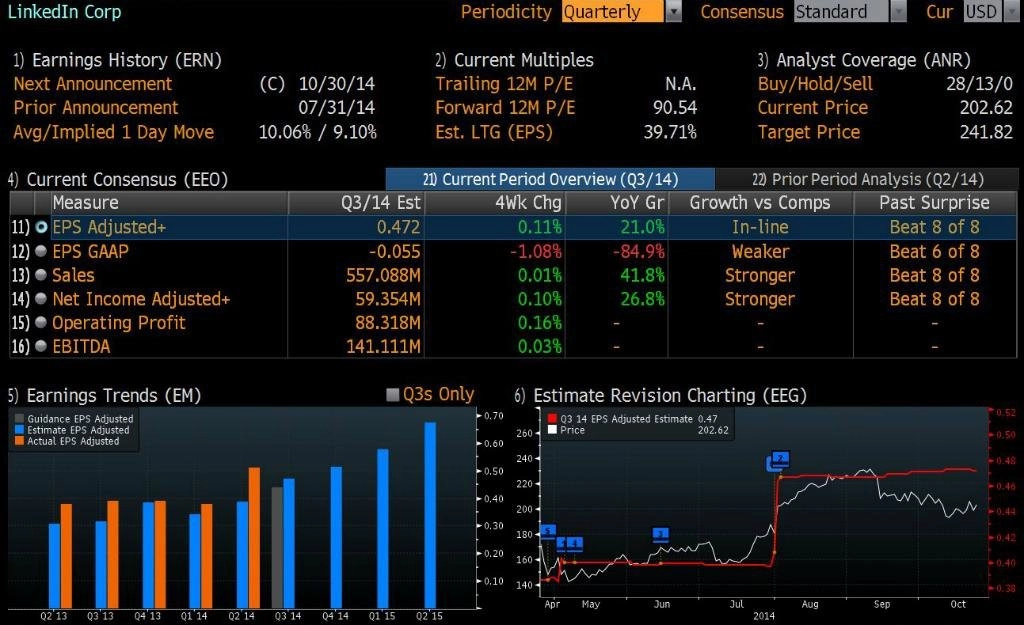1024x625 pixels.
Task: Click the Past Surprise column header
Action: click(935, 203)
